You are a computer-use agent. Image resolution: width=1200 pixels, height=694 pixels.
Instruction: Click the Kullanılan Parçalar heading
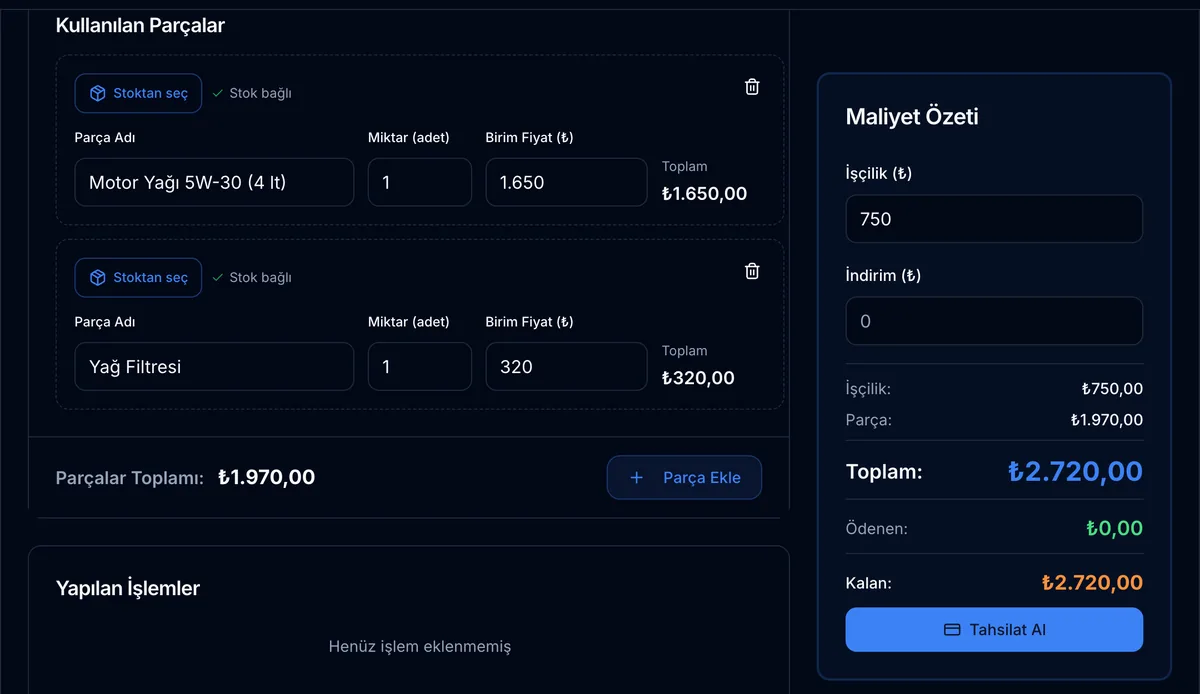140,26
